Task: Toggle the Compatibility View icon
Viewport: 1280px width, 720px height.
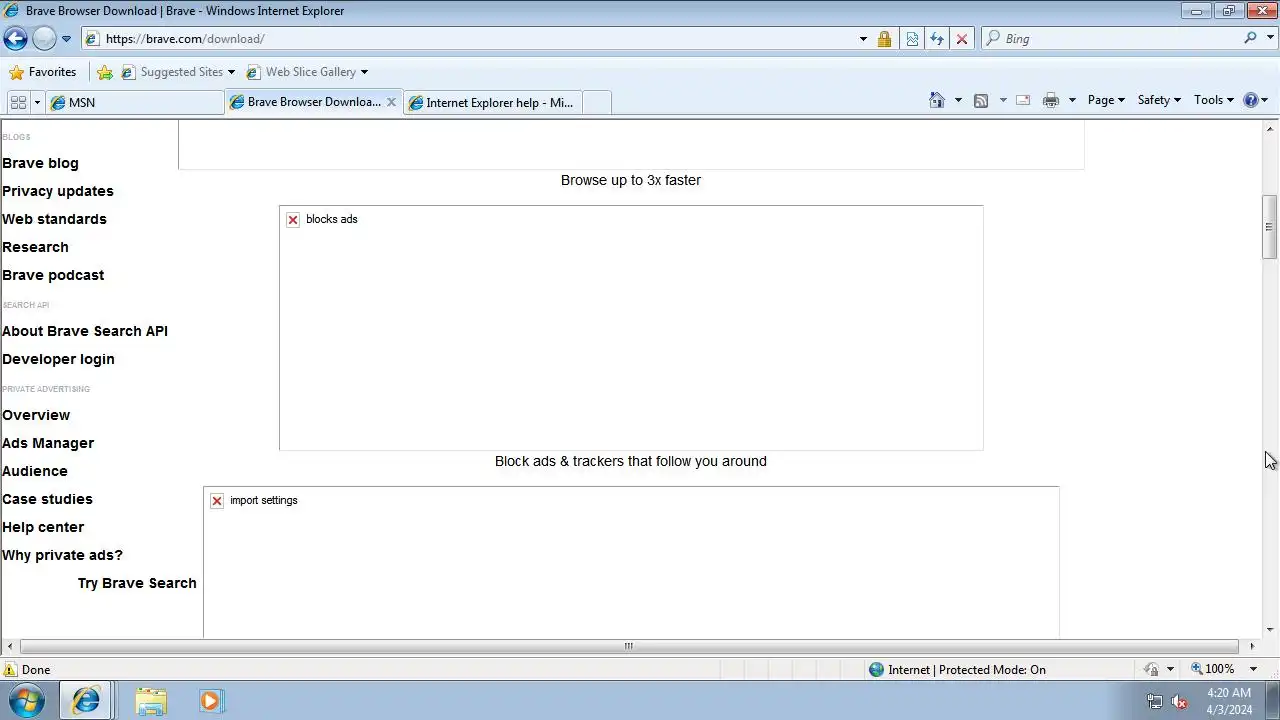Action: coord(912,39)
